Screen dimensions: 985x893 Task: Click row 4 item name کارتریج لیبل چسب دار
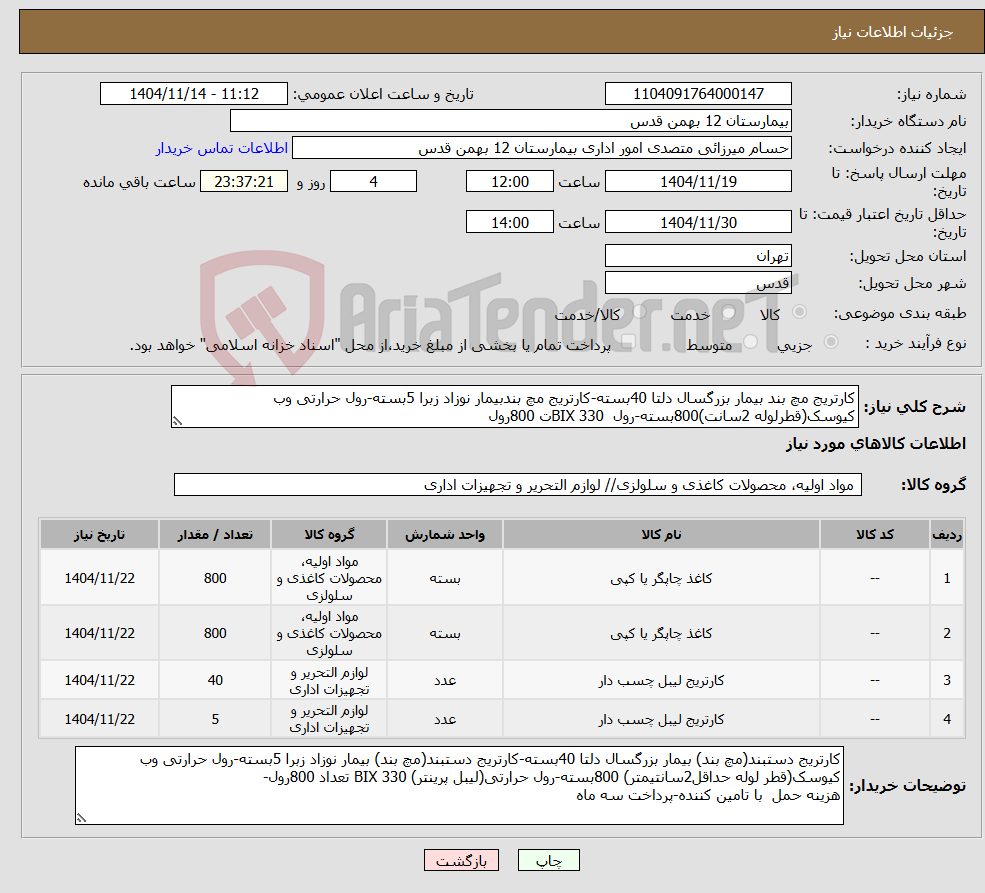pos(661,719)
